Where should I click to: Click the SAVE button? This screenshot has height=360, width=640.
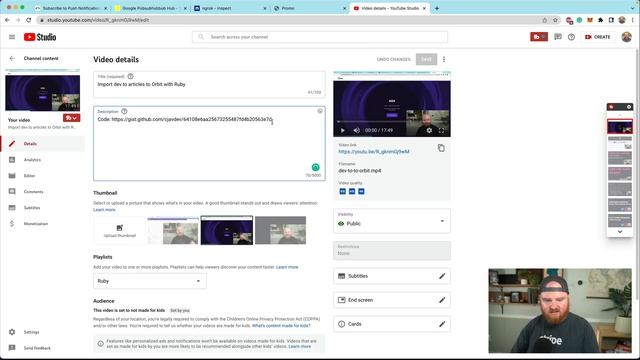tap(427, 60)
